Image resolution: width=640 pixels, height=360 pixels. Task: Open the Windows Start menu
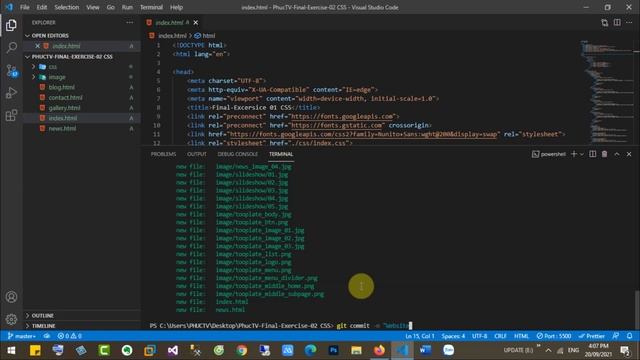pyautogui.click(x=11, y=350)
